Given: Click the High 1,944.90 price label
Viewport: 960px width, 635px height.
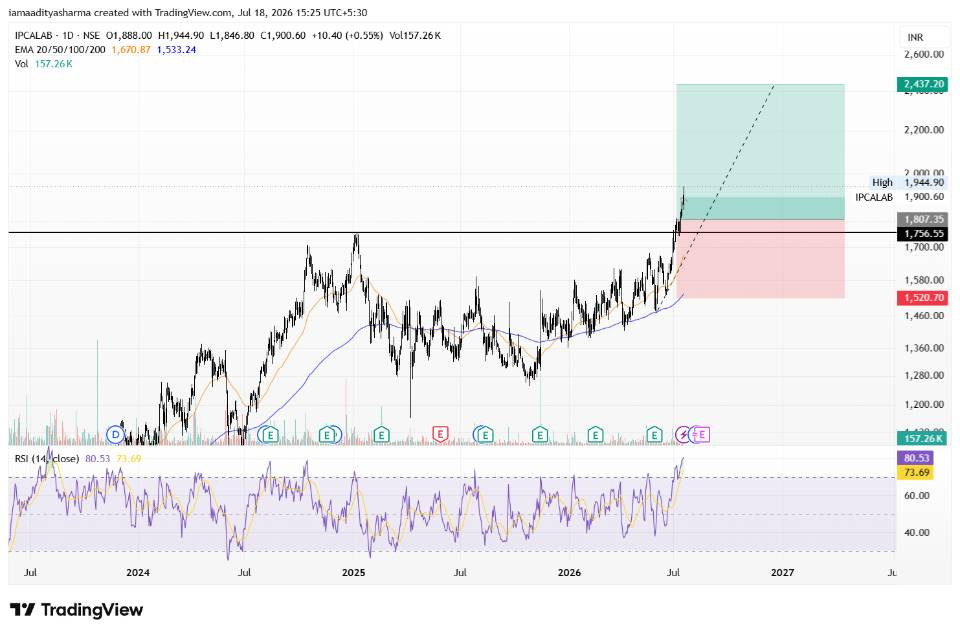Looking at the screenshot, I should coord(908,182).
